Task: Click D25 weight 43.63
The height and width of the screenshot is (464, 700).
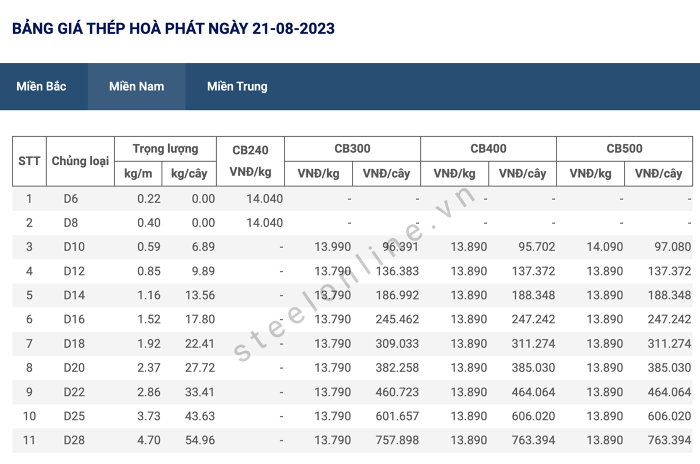Action: pos(200,416)
